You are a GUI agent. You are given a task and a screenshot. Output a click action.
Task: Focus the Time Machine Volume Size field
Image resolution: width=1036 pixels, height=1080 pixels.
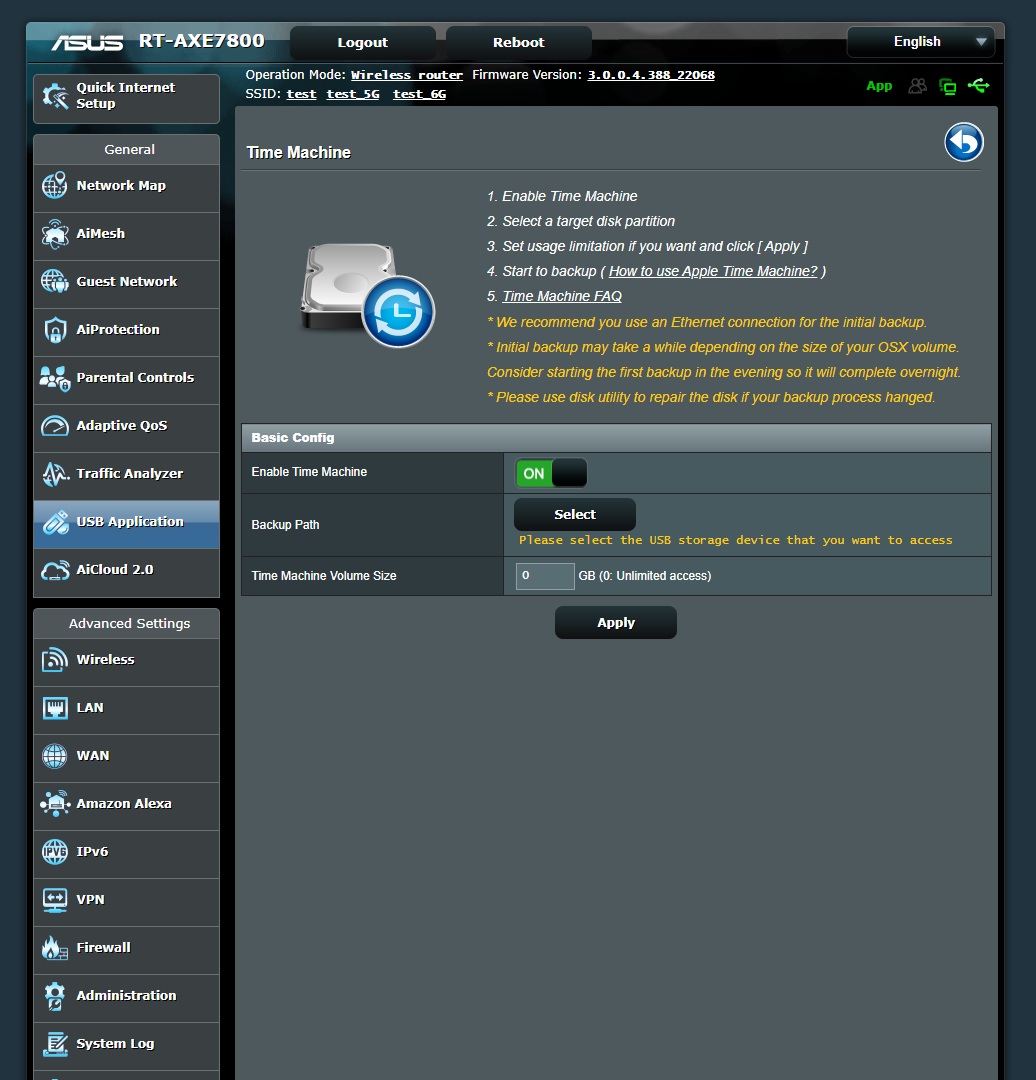[x=545, y=576]
